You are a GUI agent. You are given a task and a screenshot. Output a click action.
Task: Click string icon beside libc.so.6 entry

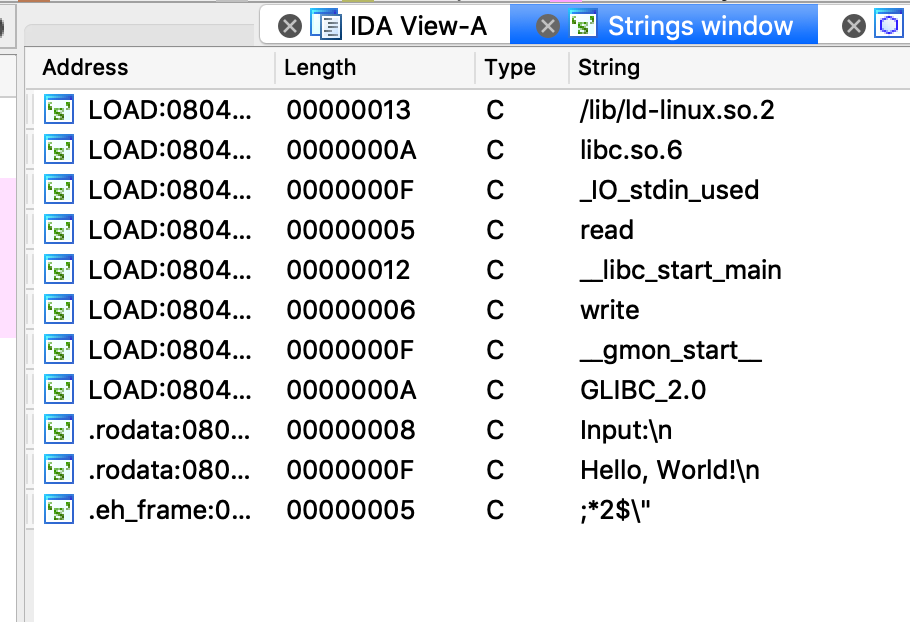point(59,150)
